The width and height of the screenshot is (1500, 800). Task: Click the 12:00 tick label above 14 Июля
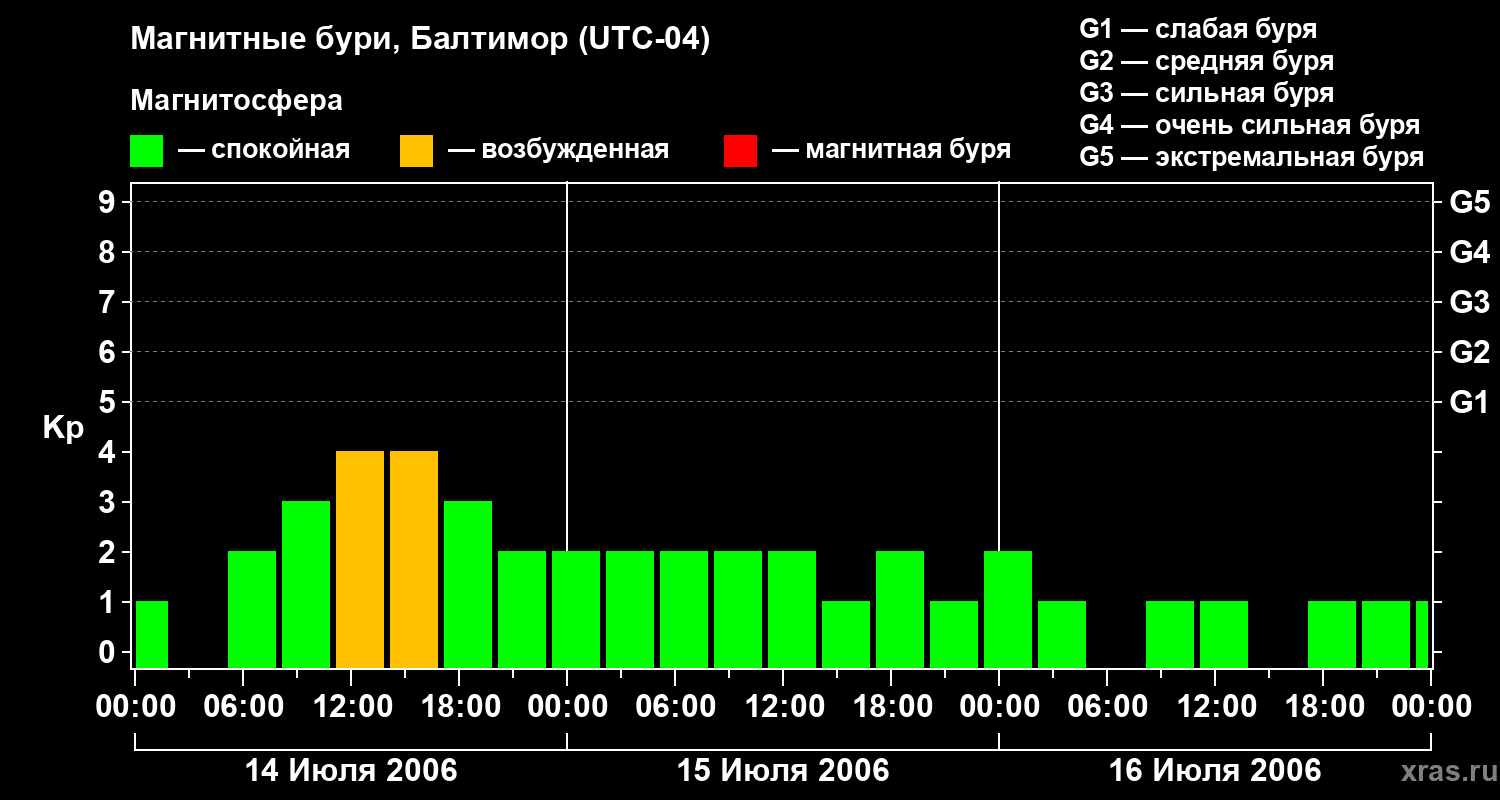coord(351,707)
